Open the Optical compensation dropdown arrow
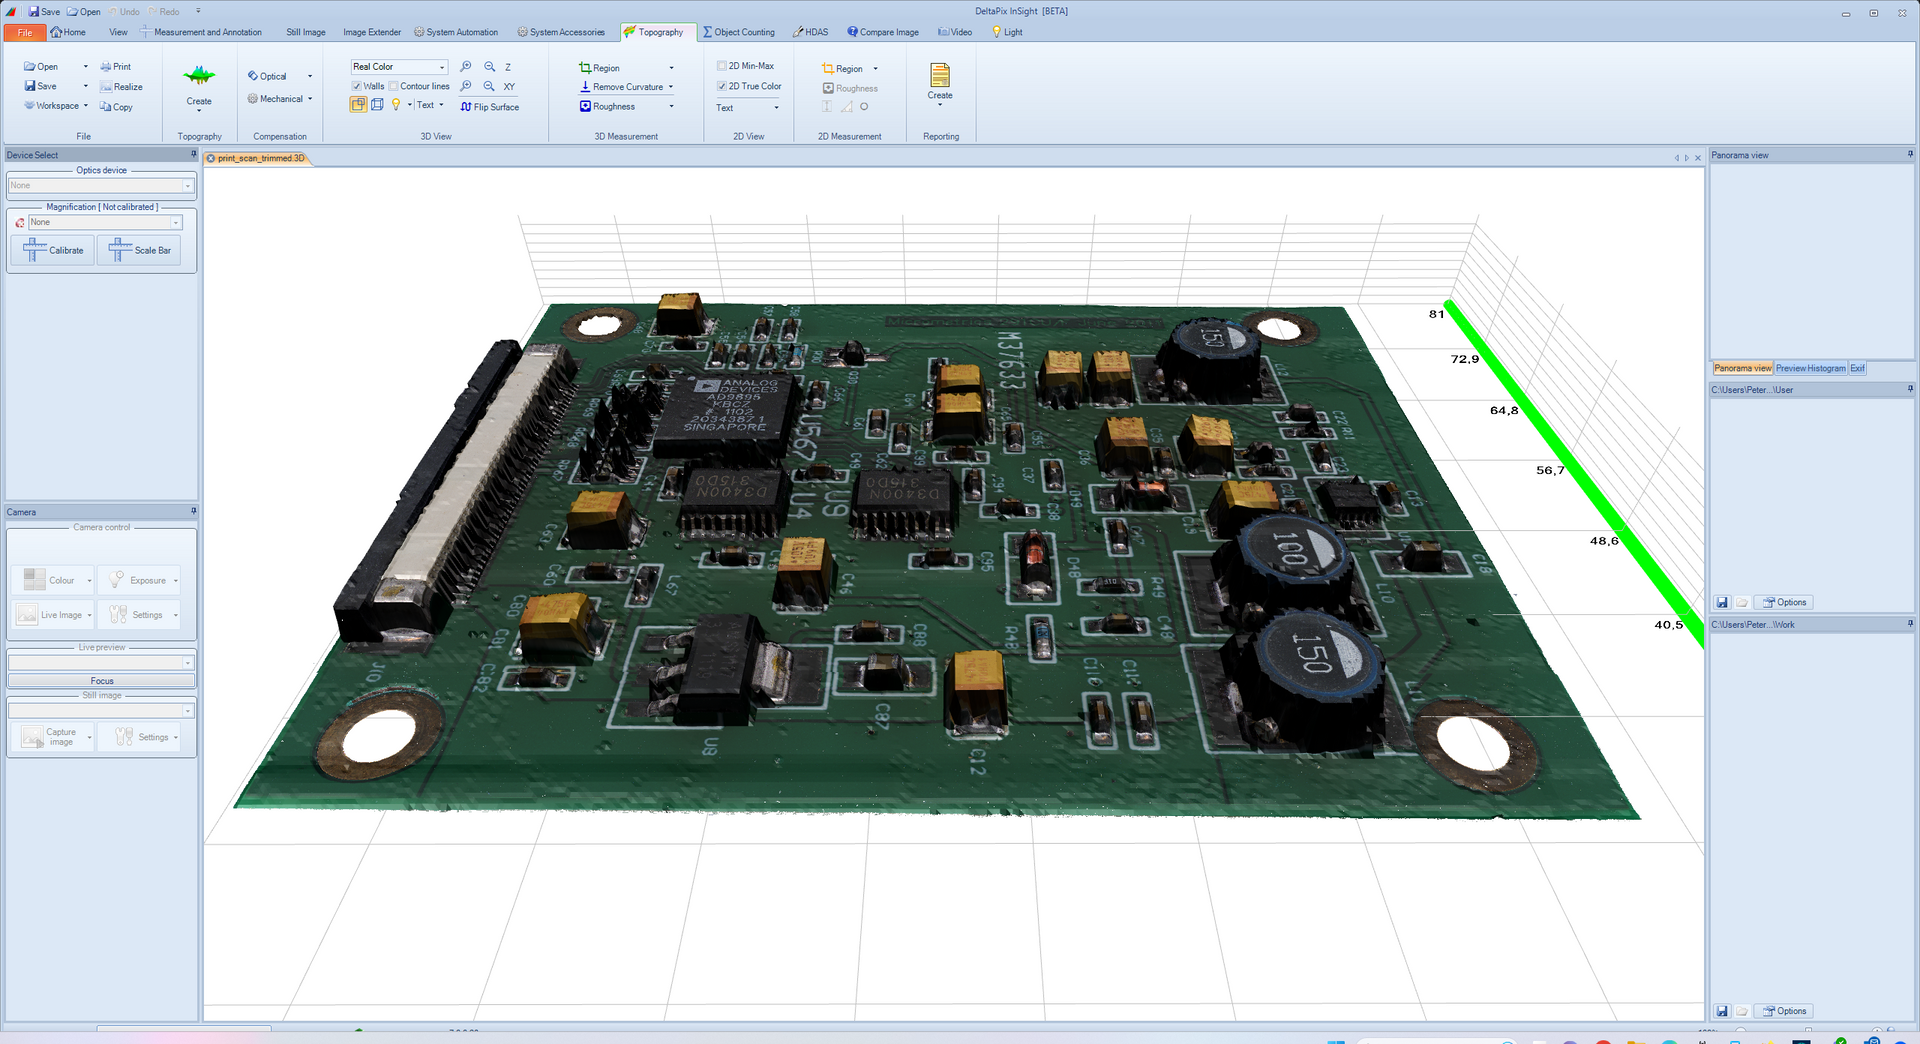The height and width of the screenshot is (1044, 1920). (x=310, y=77)
